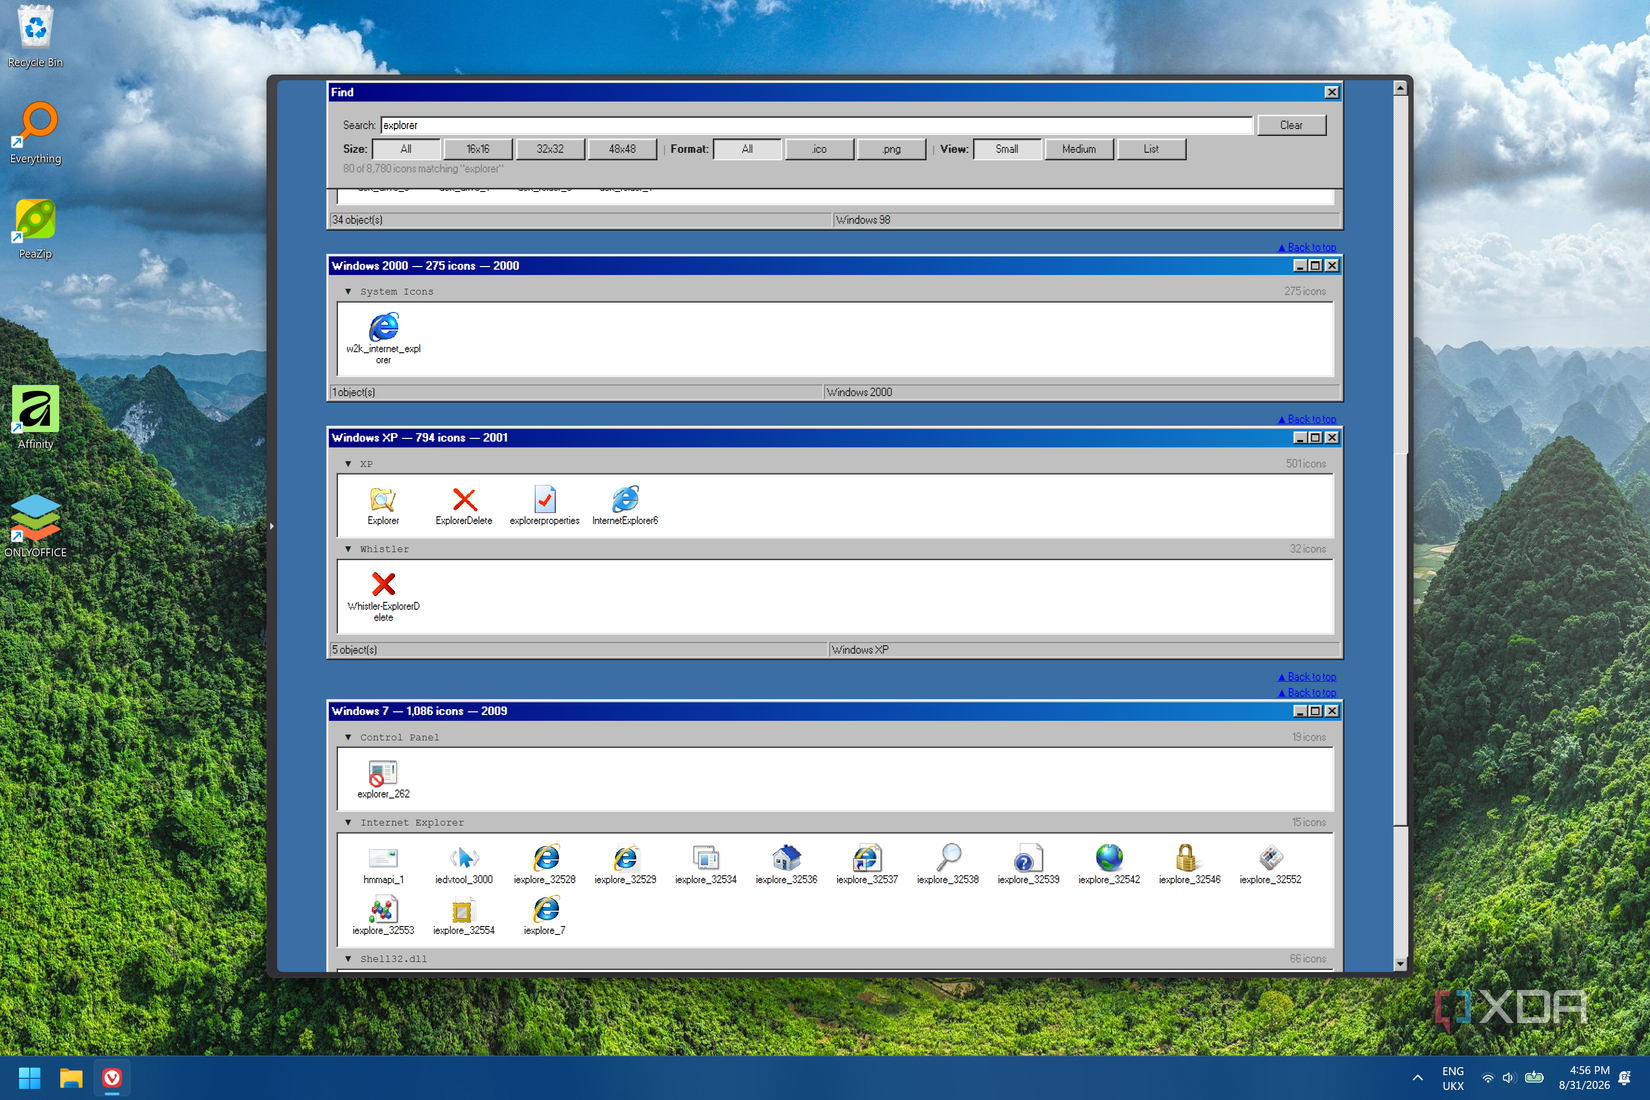Click the page scrollbar down arrow
Image resolution: width=1650 pixels, height=1100 pixels.
coord(1400,964)
